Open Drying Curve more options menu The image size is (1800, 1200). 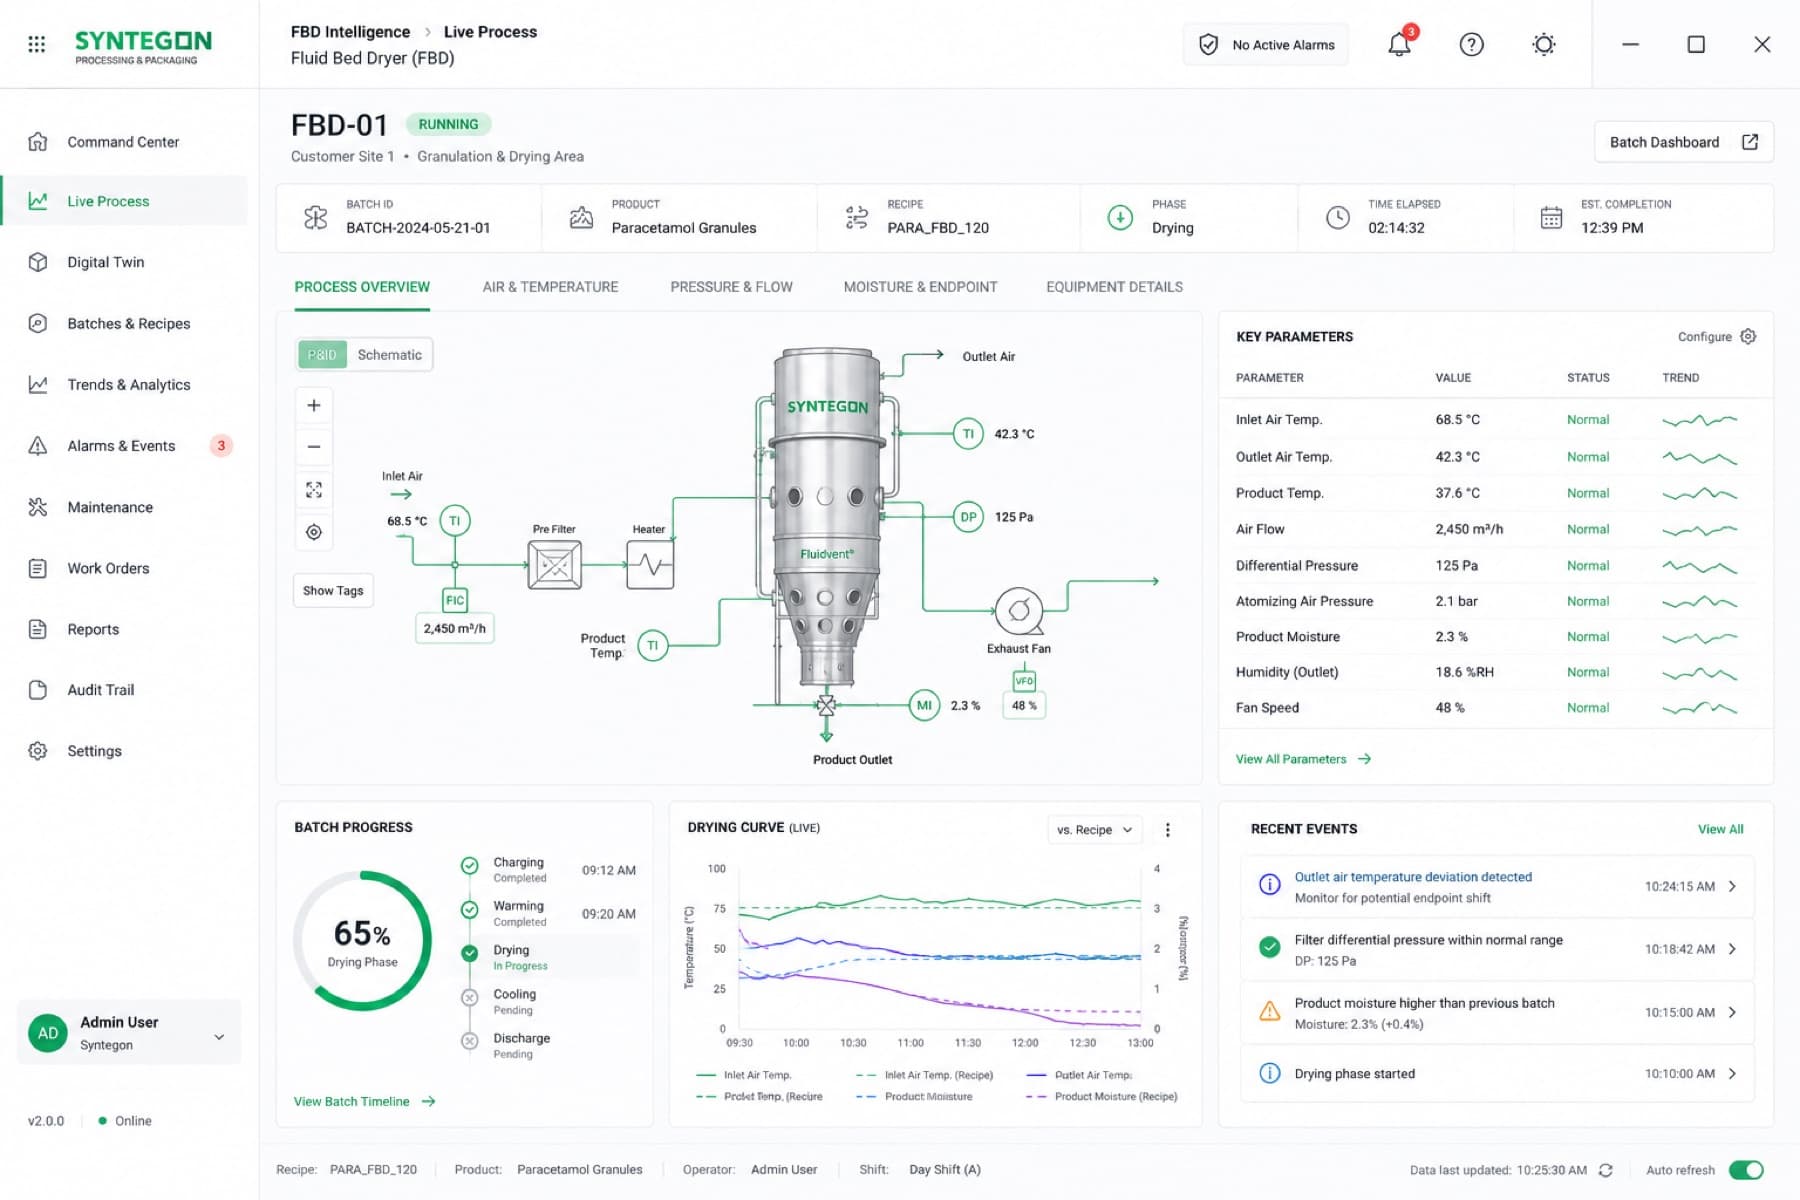(1167, 829)
